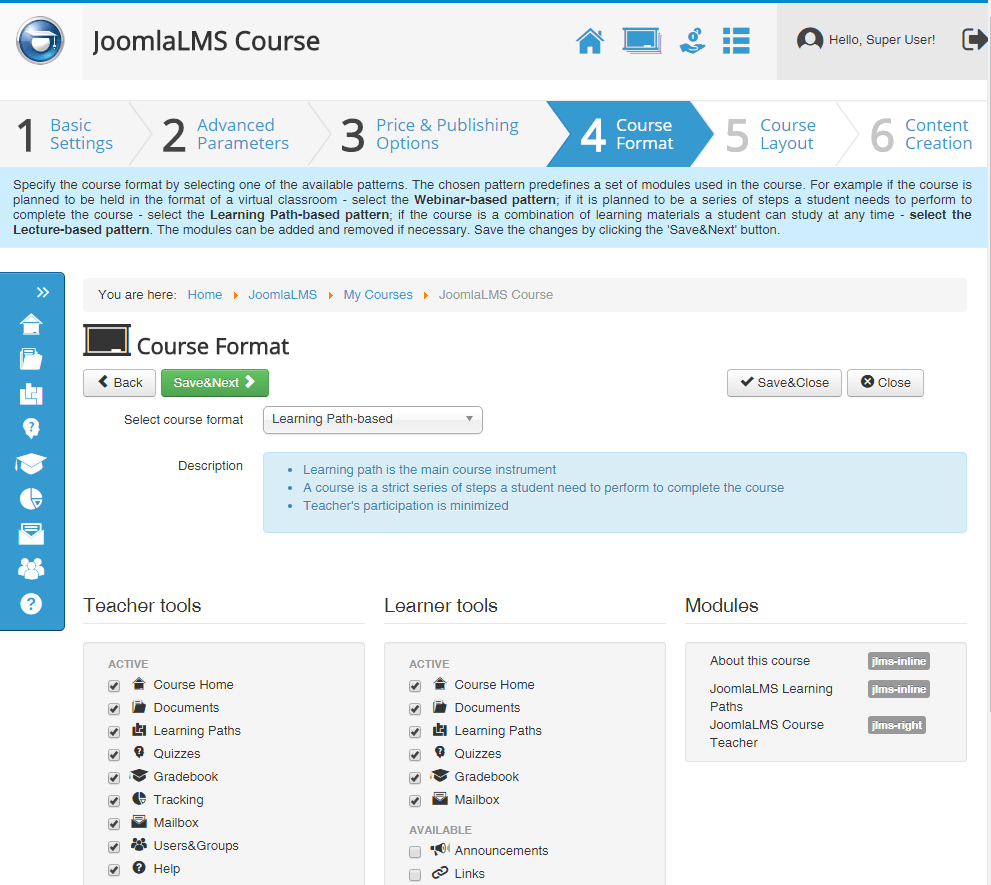
Task: Open the Select course format dropdown
Action: (372, 419)
